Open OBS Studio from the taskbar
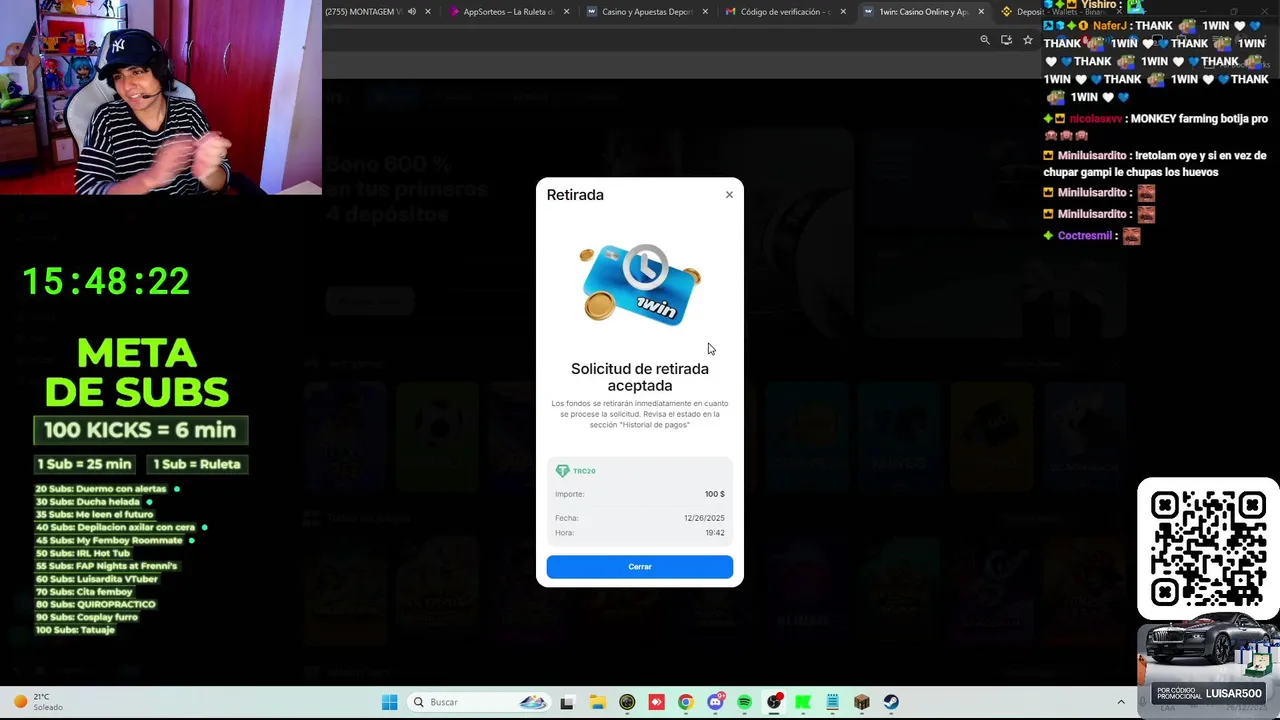 tap(774, 702)
